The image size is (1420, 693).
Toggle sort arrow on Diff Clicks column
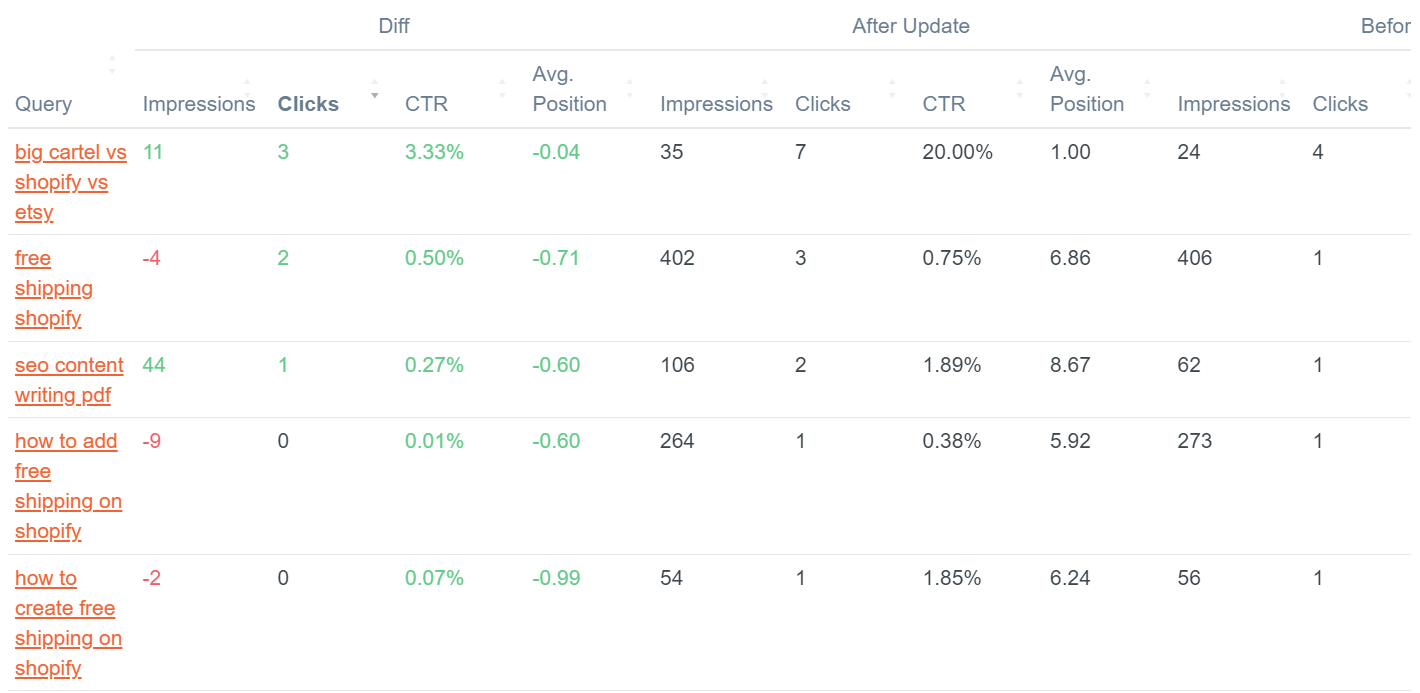(x=375, y=88)
